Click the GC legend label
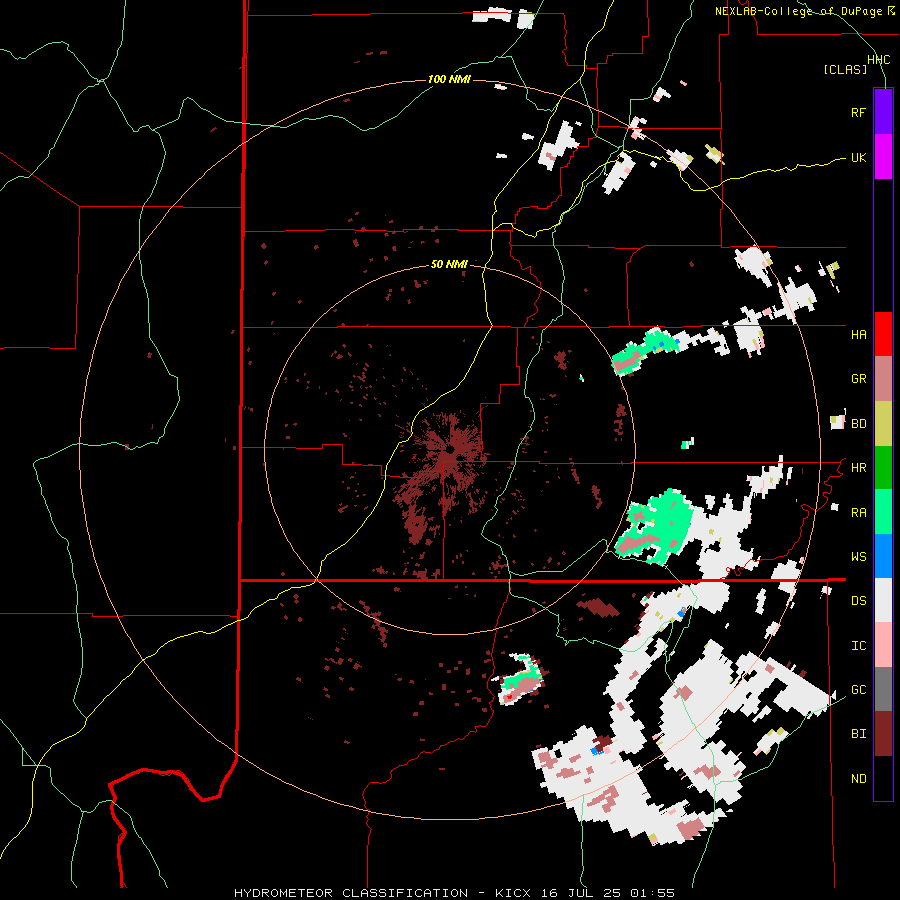The width and height of the screenshot is (900, 900). click(858, 690)
